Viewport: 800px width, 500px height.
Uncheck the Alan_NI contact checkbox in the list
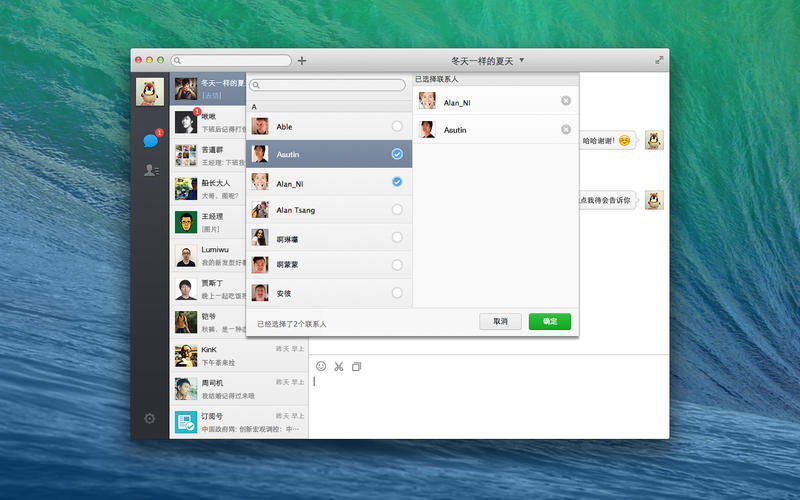coord(397,182)
